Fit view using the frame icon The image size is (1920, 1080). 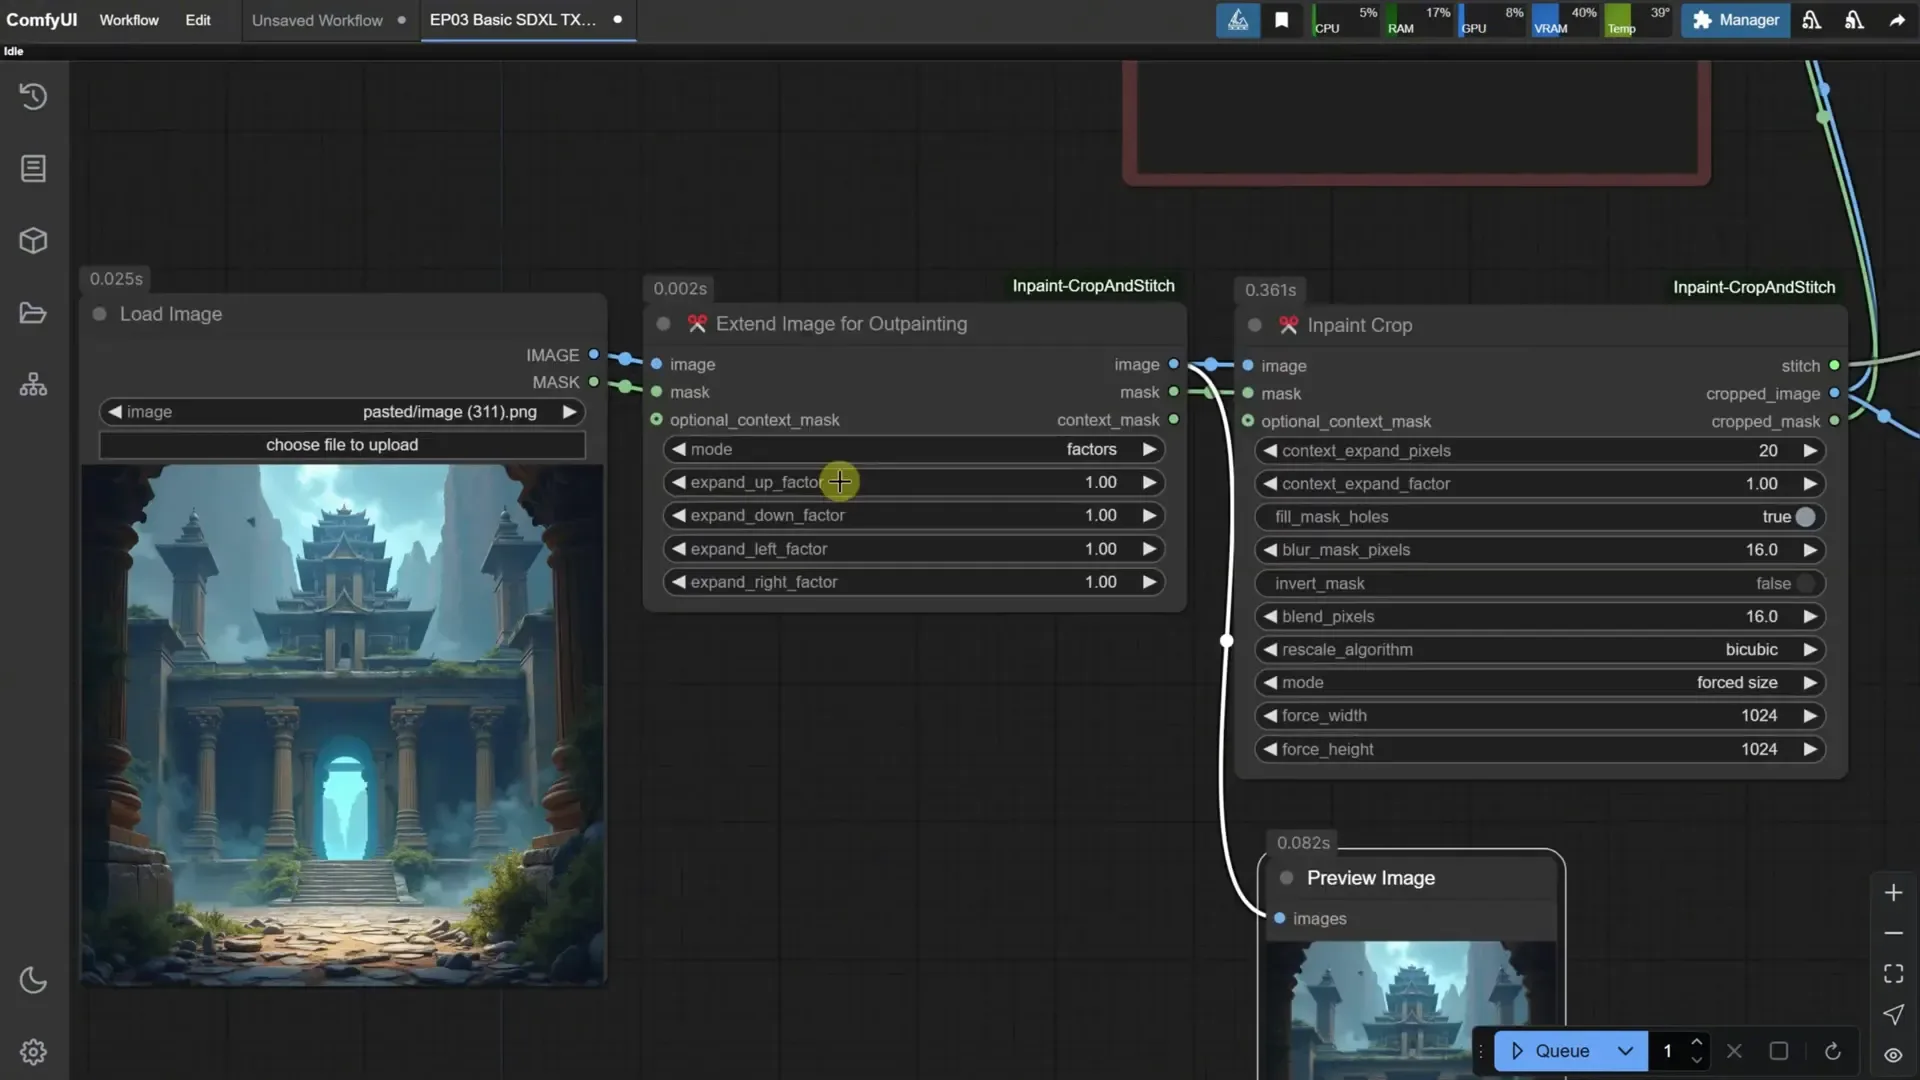click(1893, 973)
